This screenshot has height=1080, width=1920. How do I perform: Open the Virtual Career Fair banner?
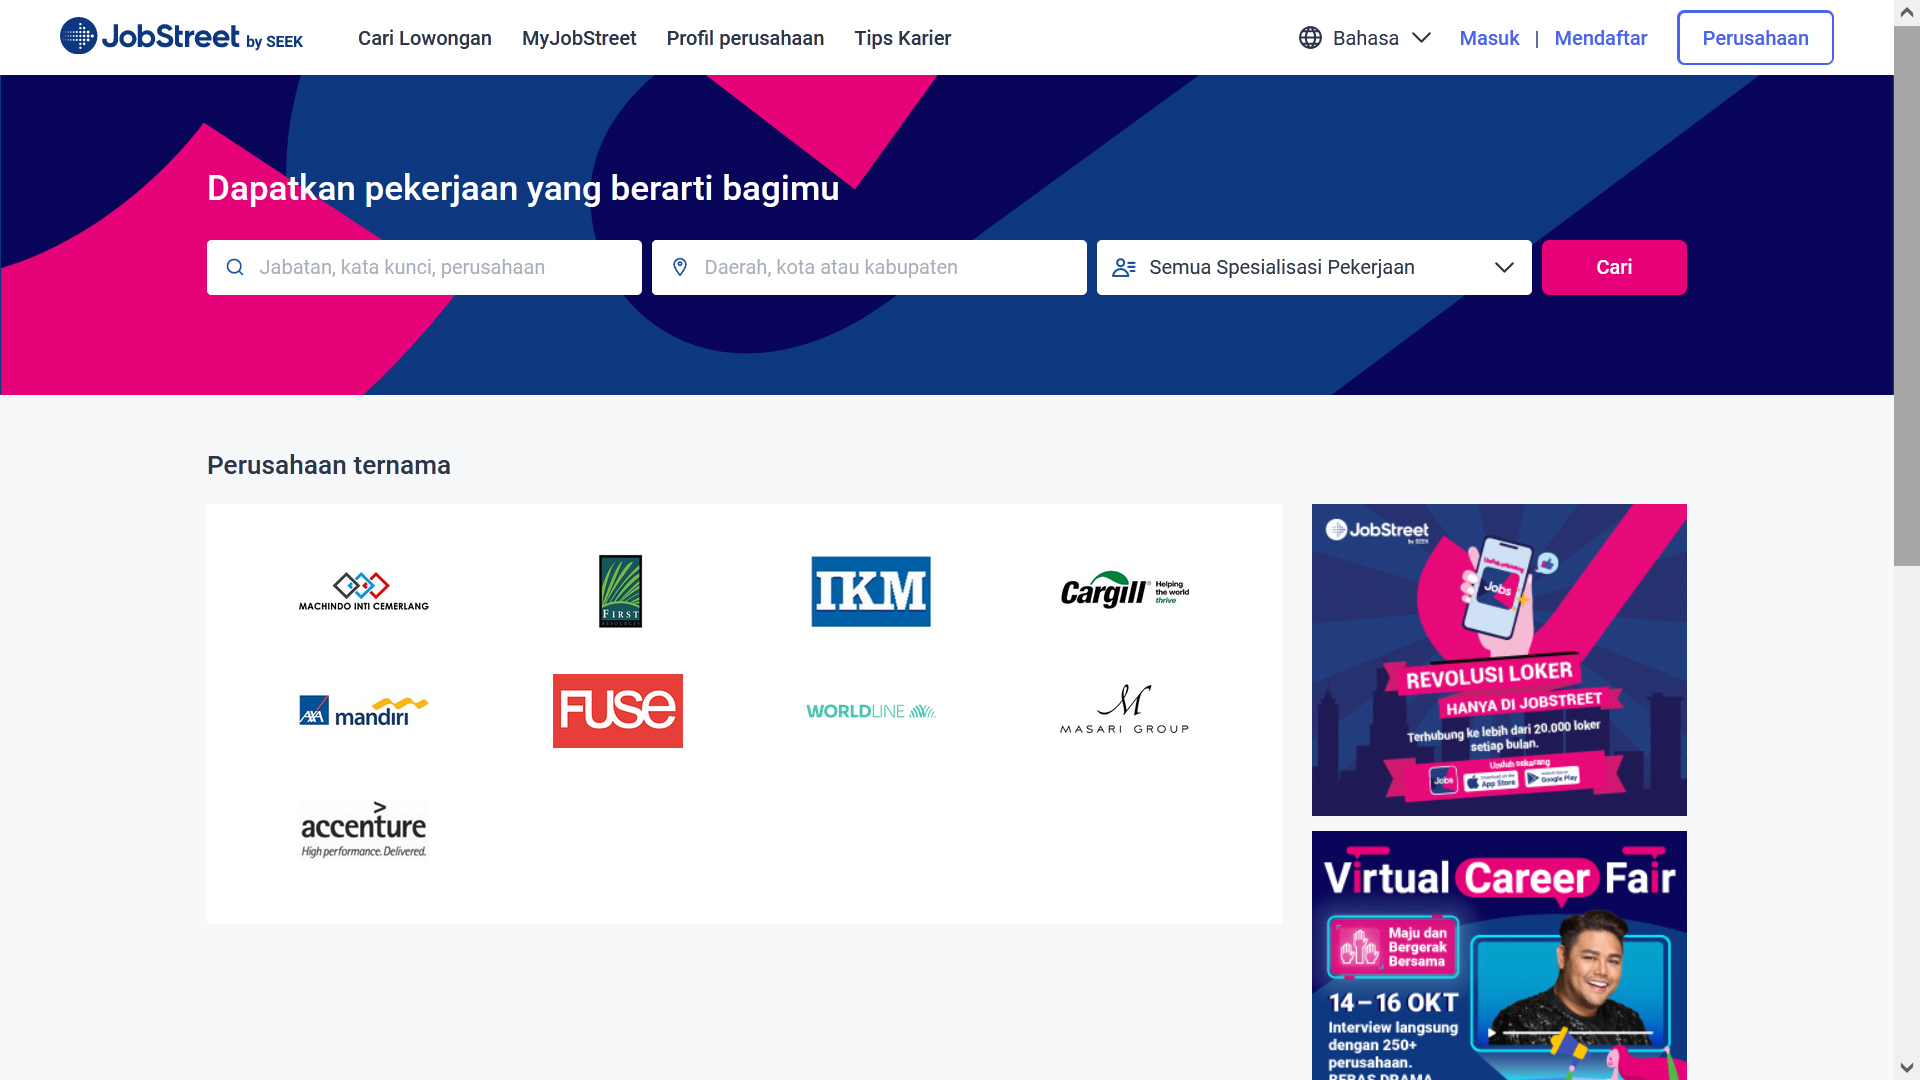coord(1499,955)
